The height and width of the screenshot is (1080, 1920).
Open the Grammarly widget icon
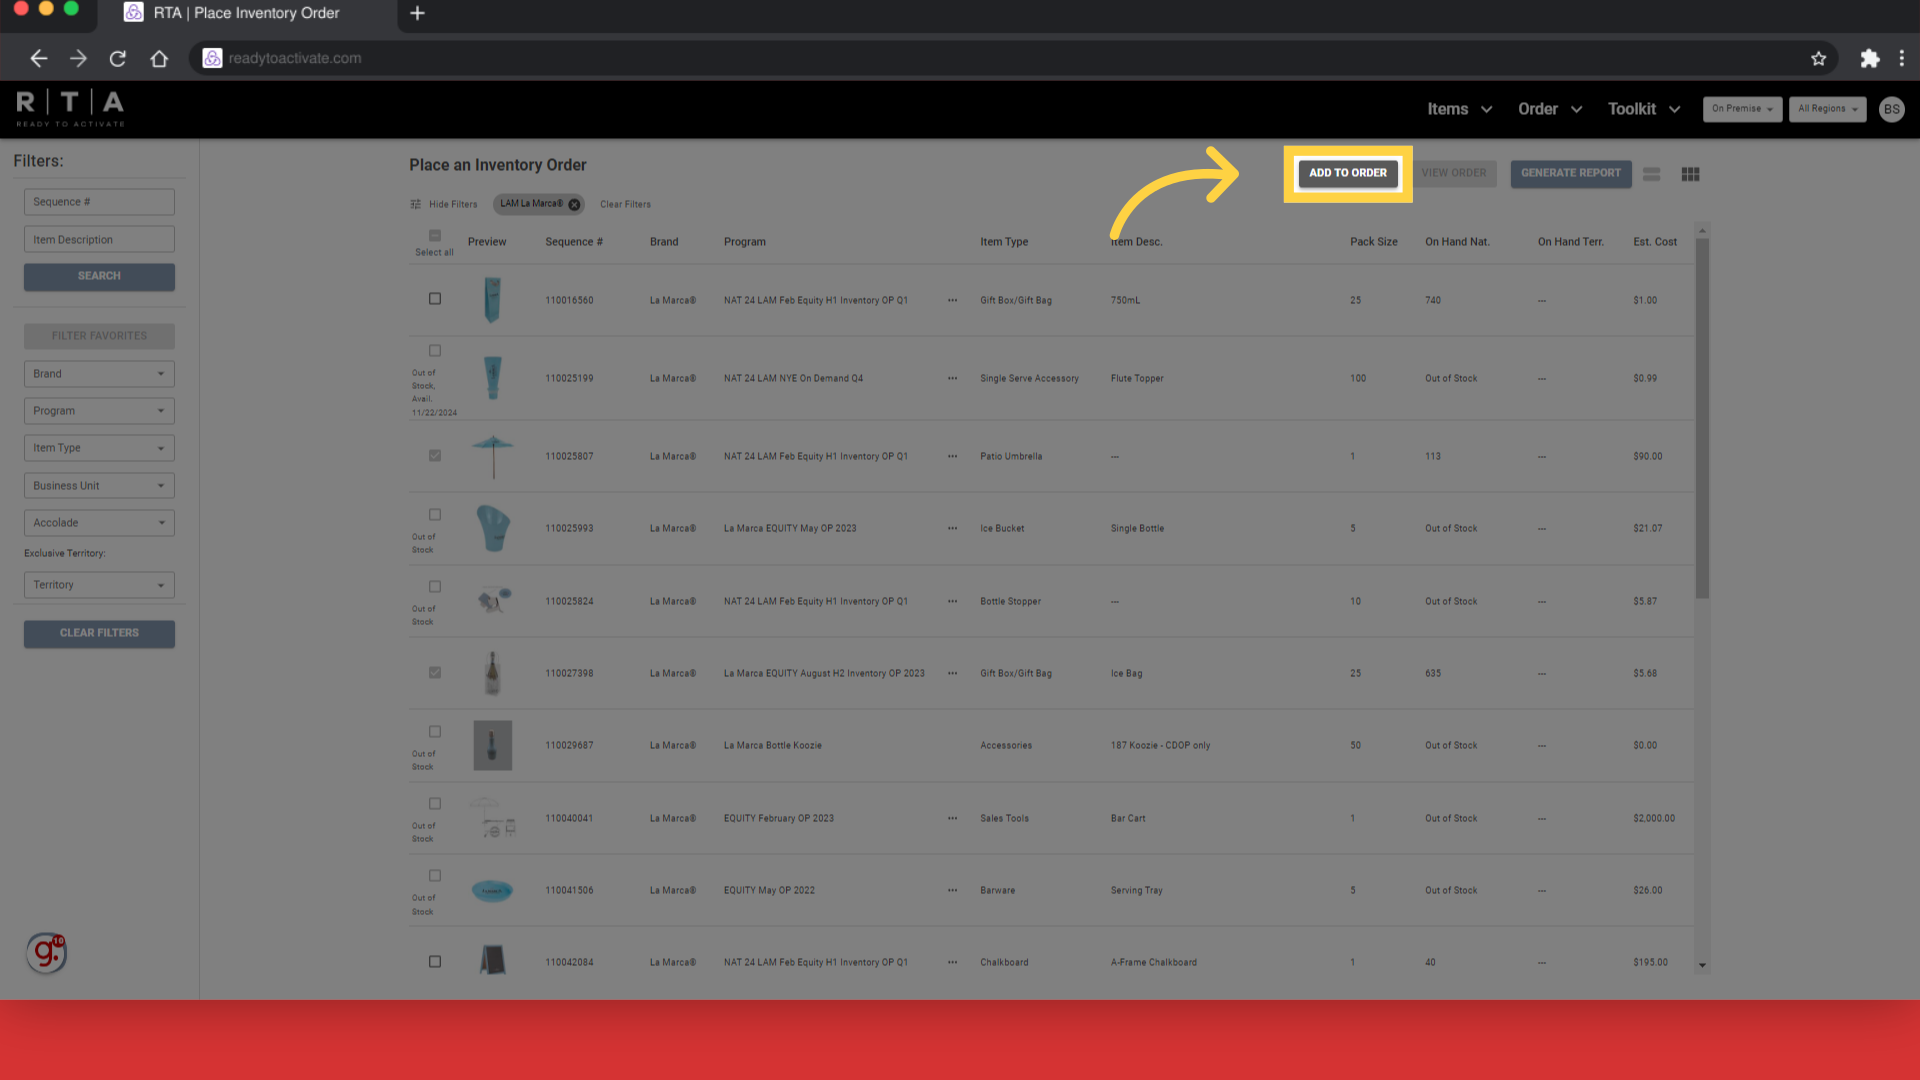click(x=46, y=952)
